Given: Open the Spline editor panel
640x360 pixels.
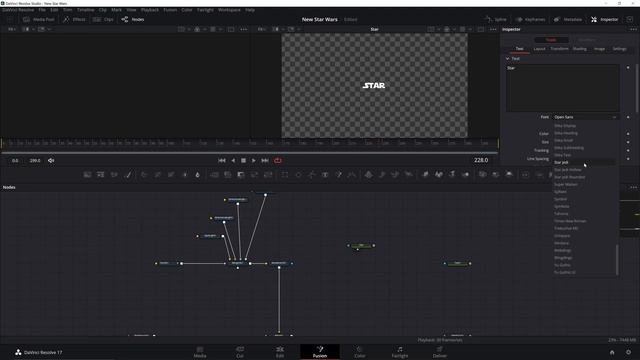Looking at the screenshot, I should [x=496, y=19].
